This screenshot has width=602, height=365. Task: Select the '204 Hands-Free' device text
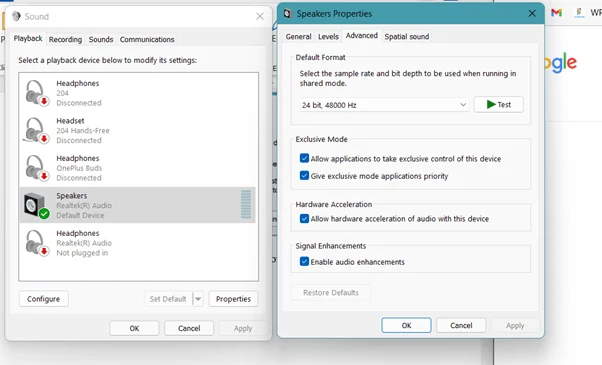(x=83, y=130)
